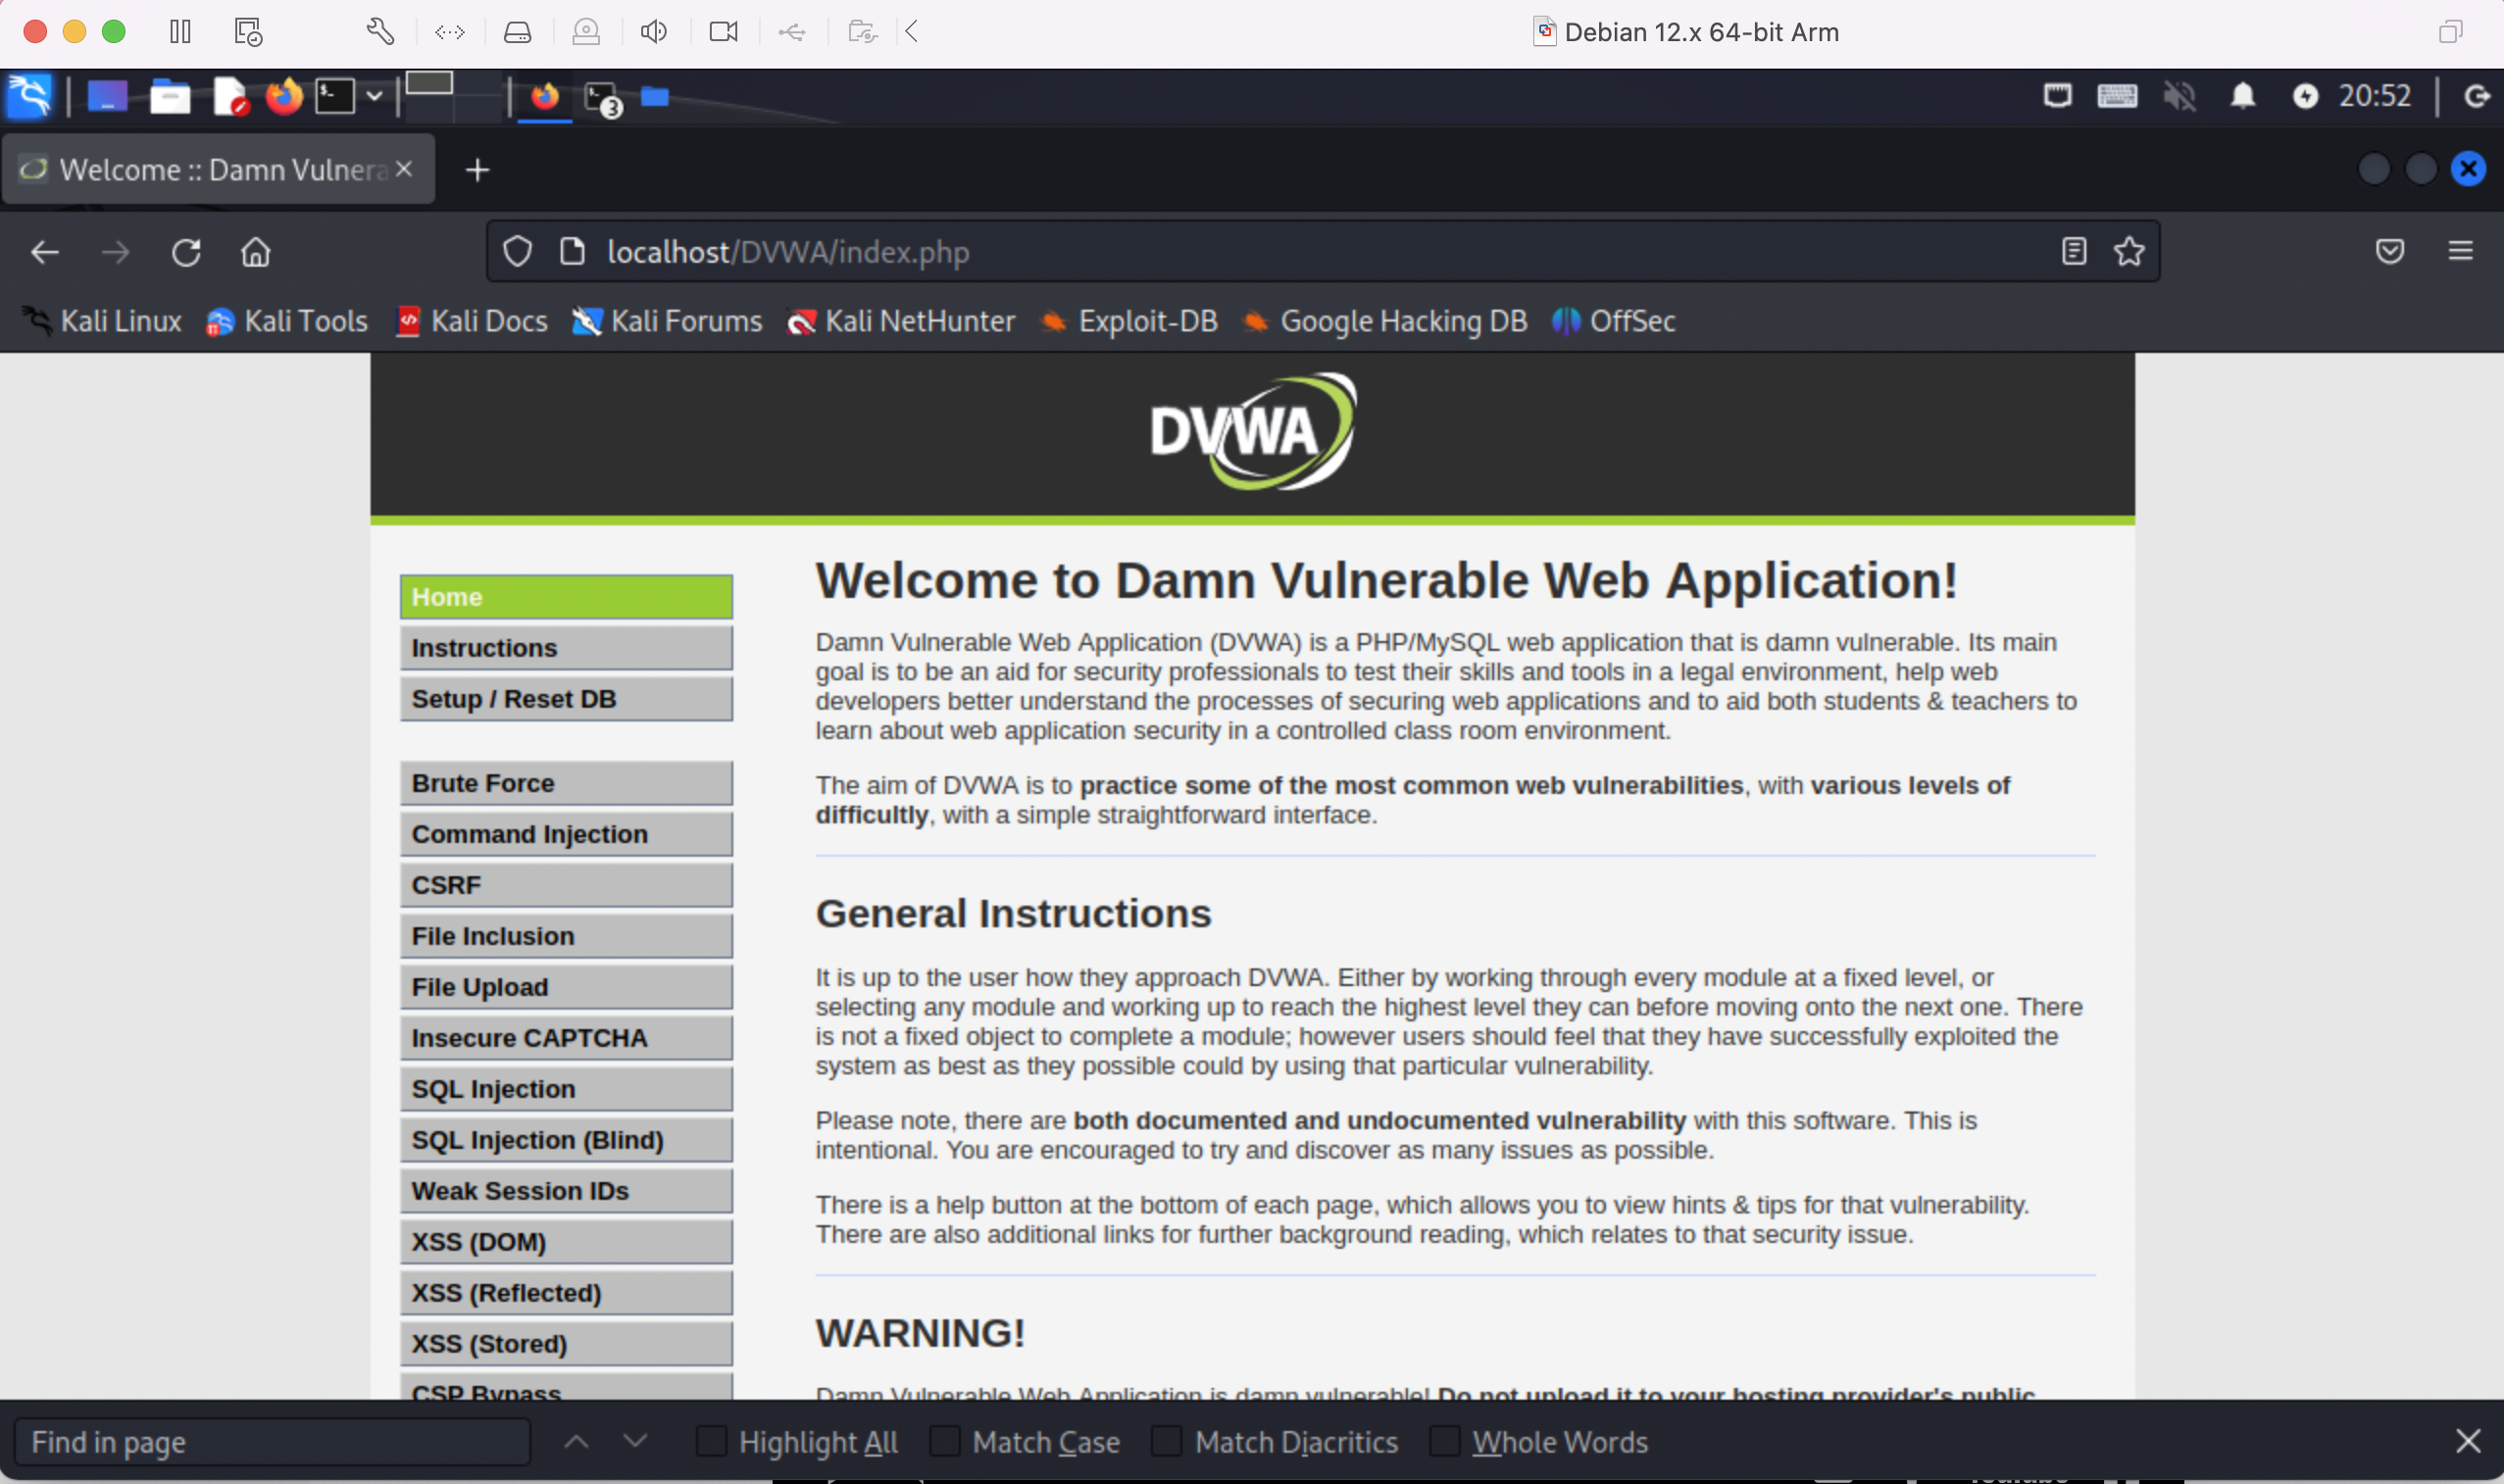Open Firefox hamburger application menu
2504x1484 pixels.
pyautogui.click(x=2460, y=251)
